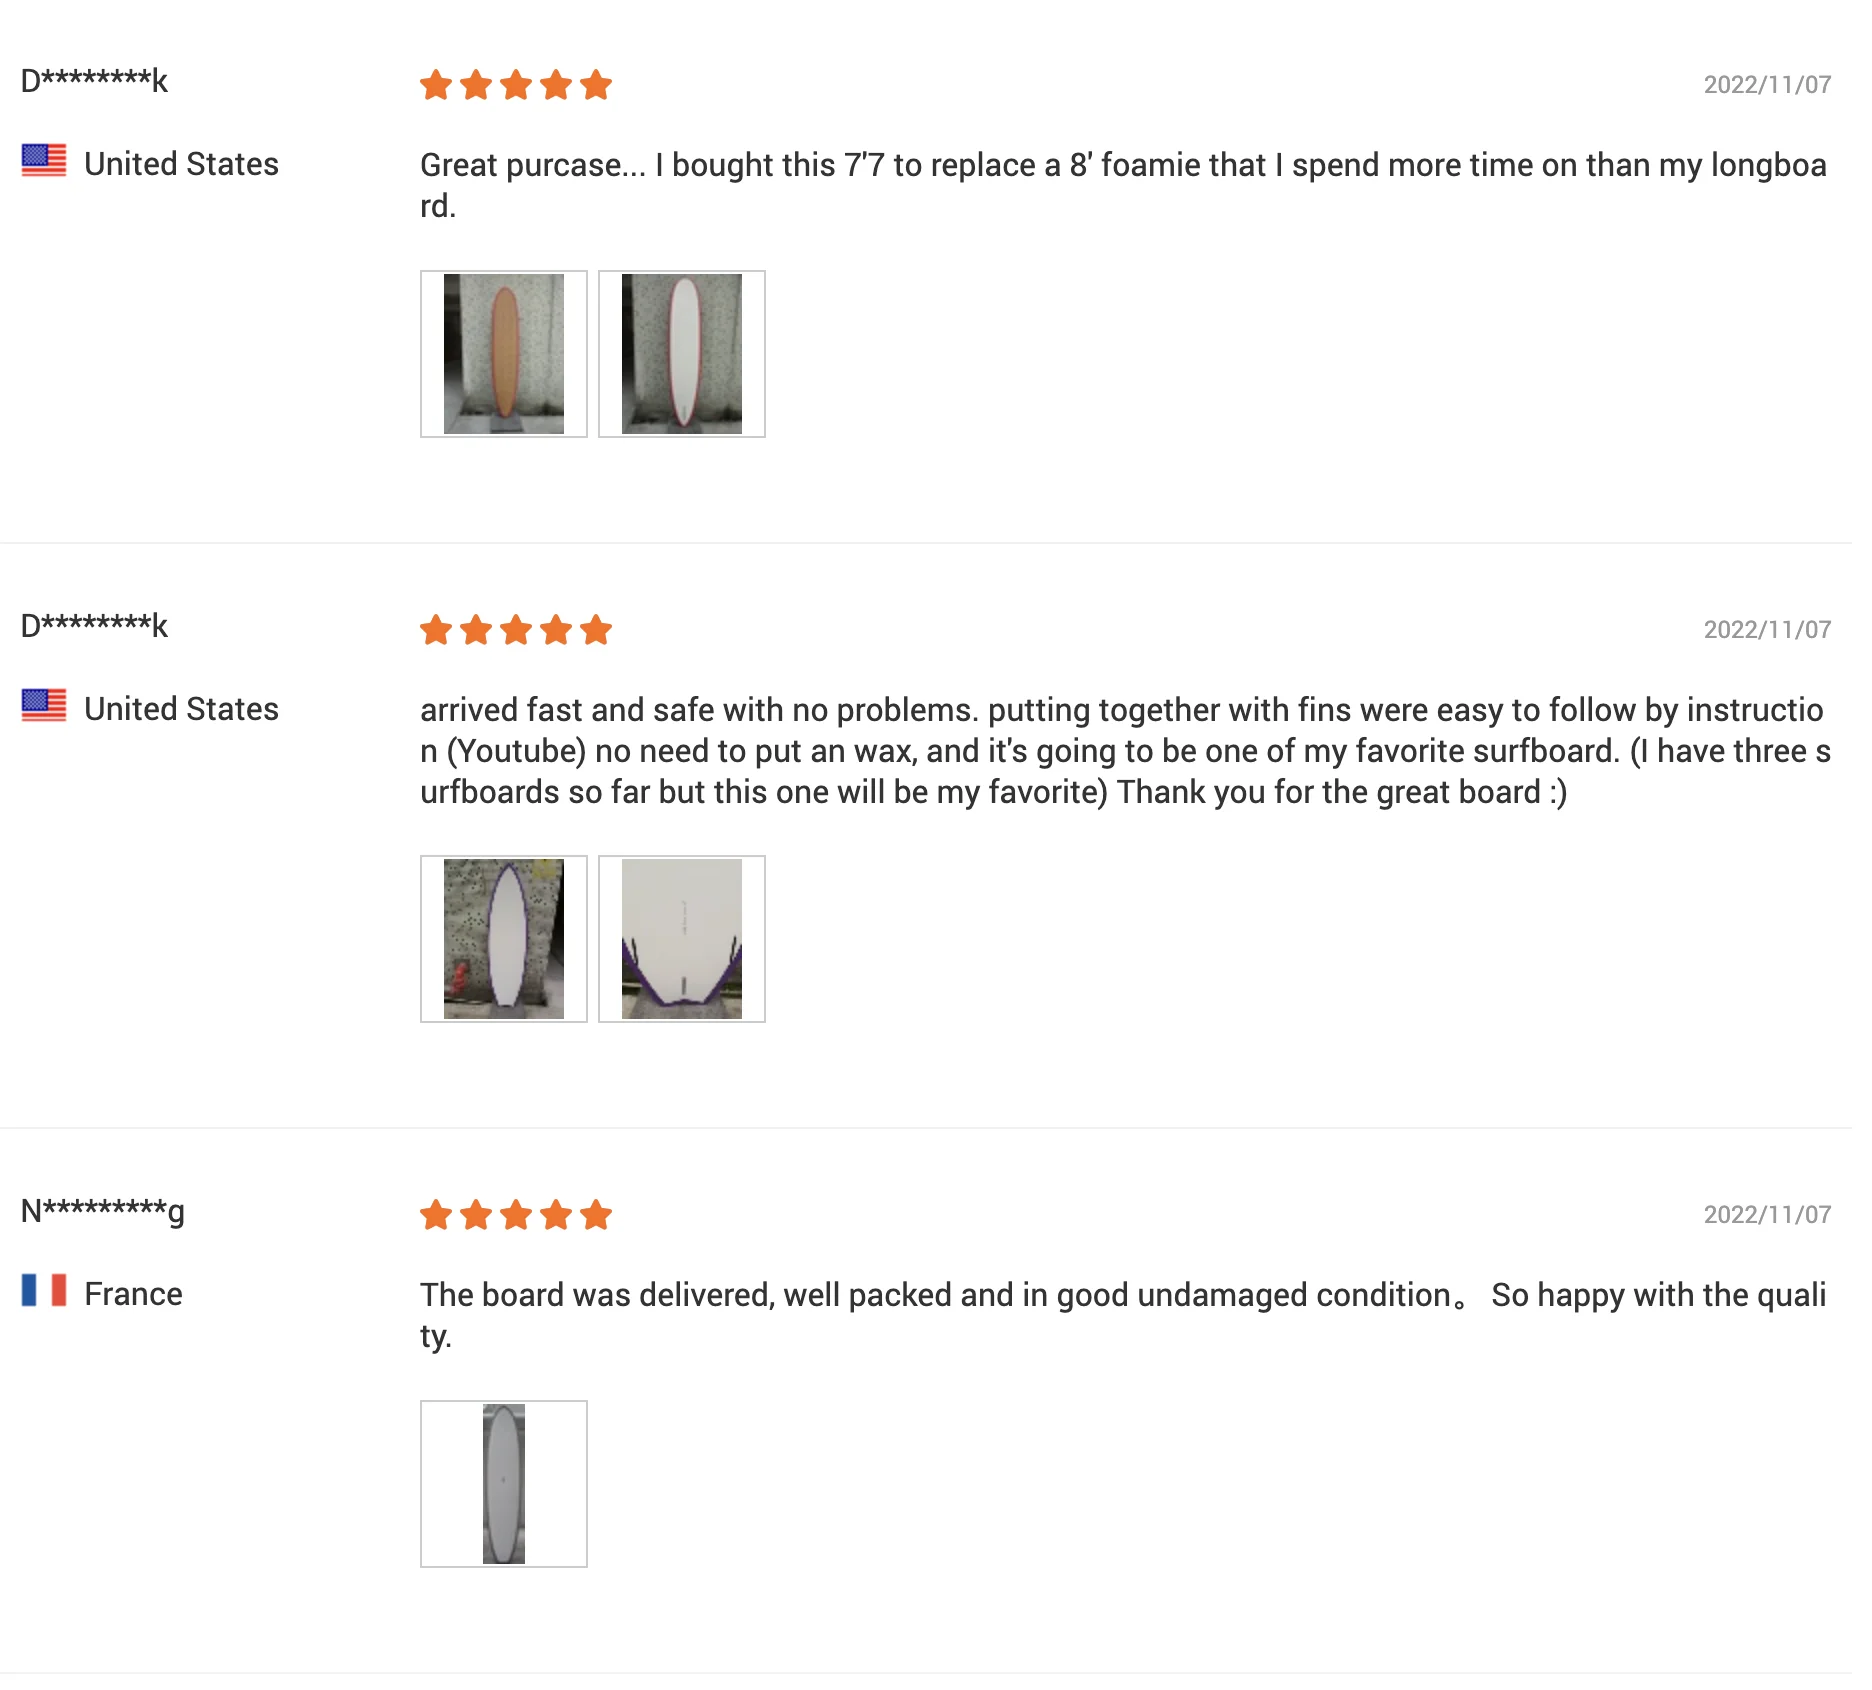Click the star rating on the 'Great purcase' review
The width and height of the screenshot is (1872, 1690).
(x=515, y=85)
